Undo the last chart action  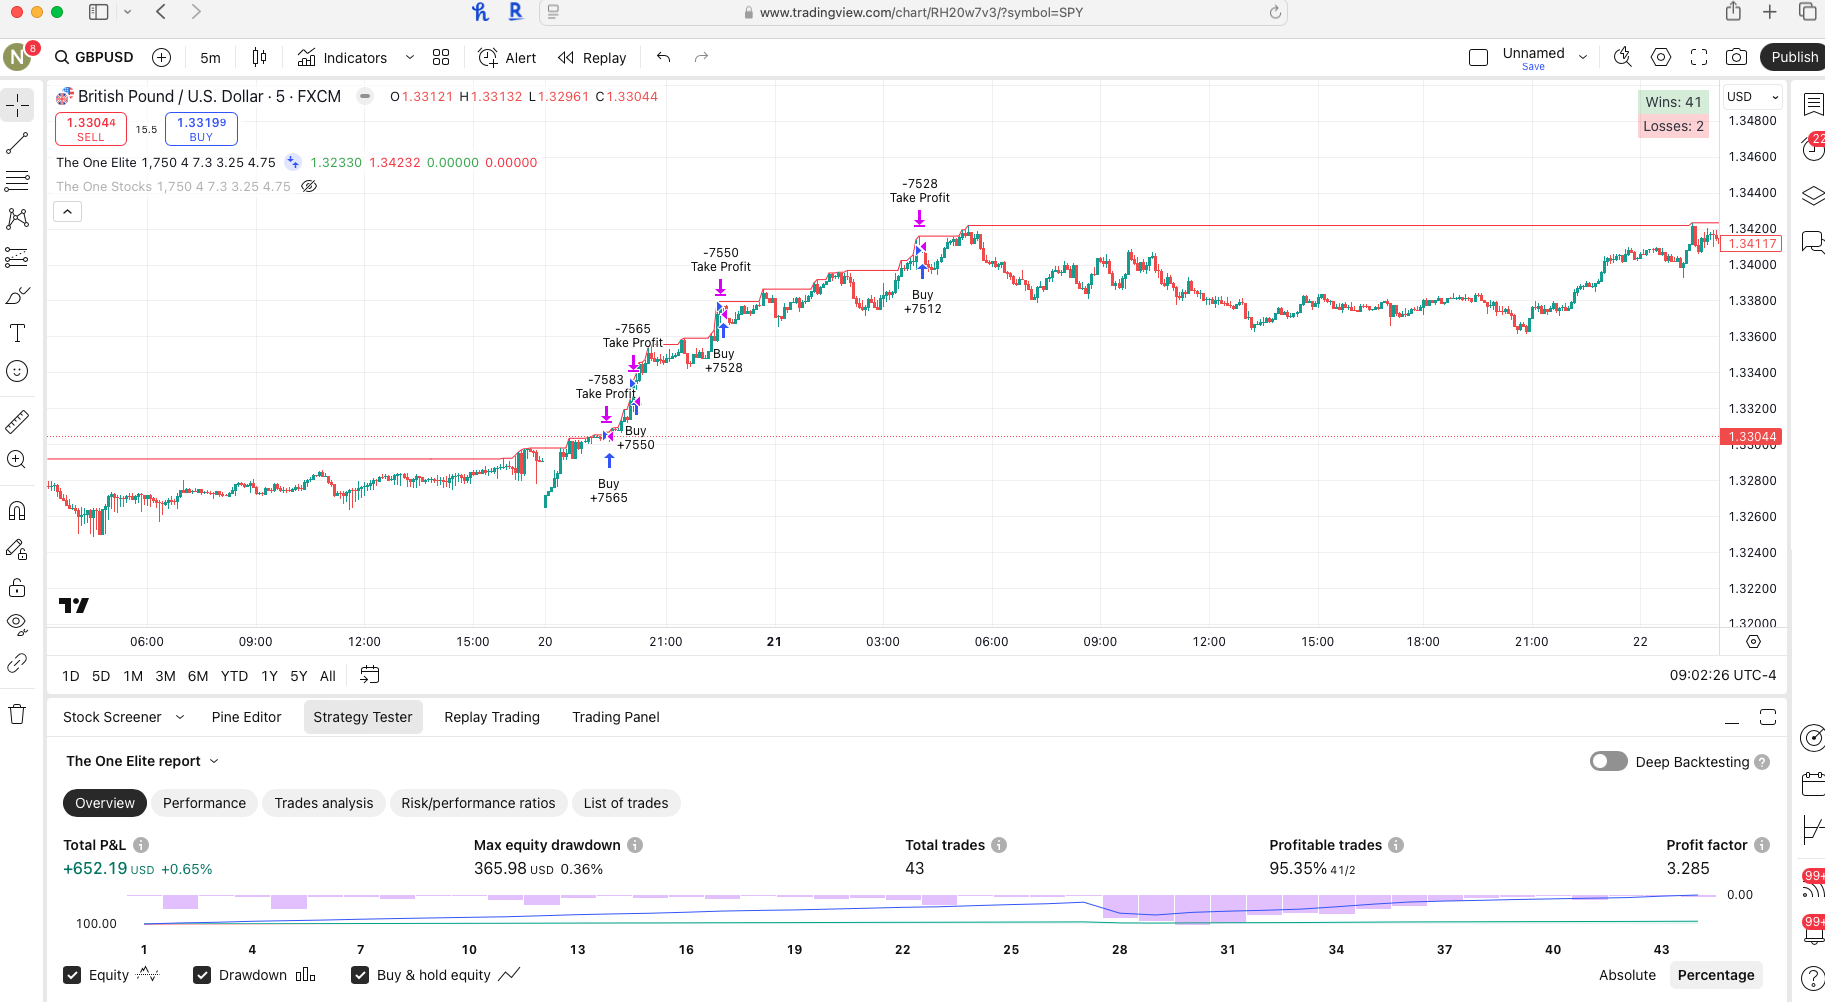pos(663,57)
